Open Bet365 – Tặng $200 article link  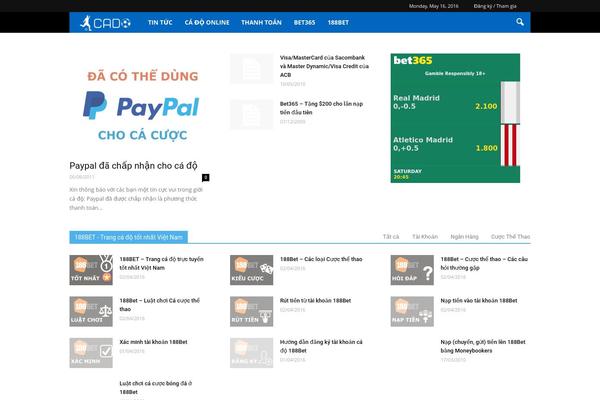[x=321, y=108]
